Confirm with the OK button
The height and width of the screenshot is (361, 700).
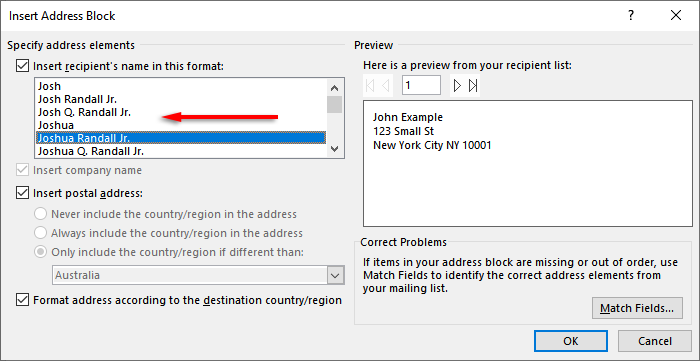coord(571,341)
